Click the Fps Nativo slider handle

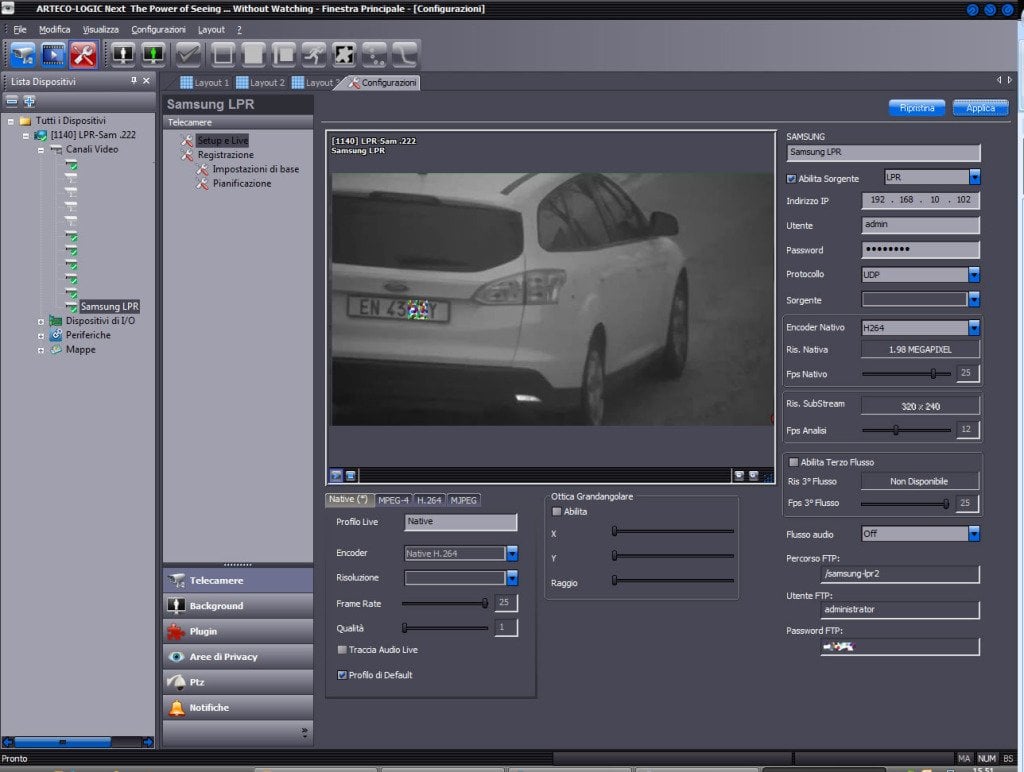[x=933, y=373]
